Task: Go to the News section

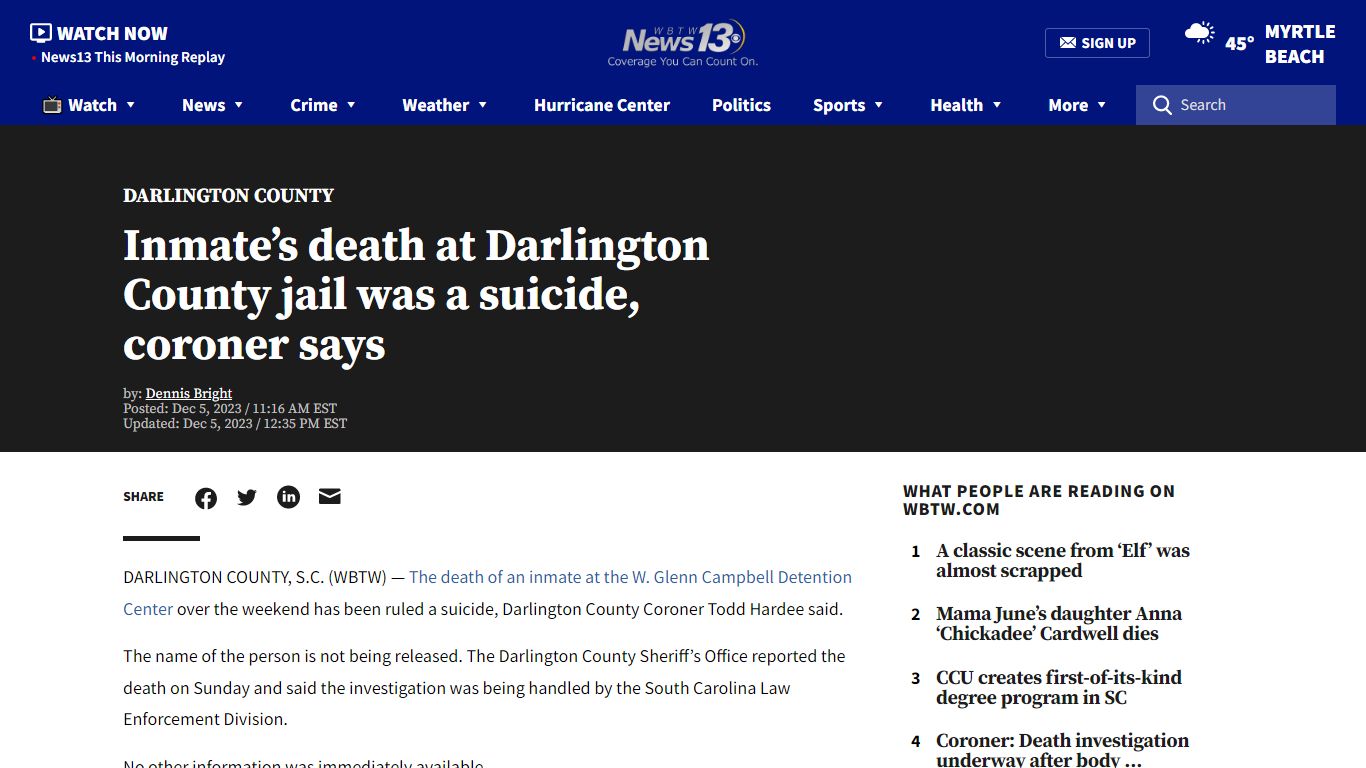Action: coord(203,105)
